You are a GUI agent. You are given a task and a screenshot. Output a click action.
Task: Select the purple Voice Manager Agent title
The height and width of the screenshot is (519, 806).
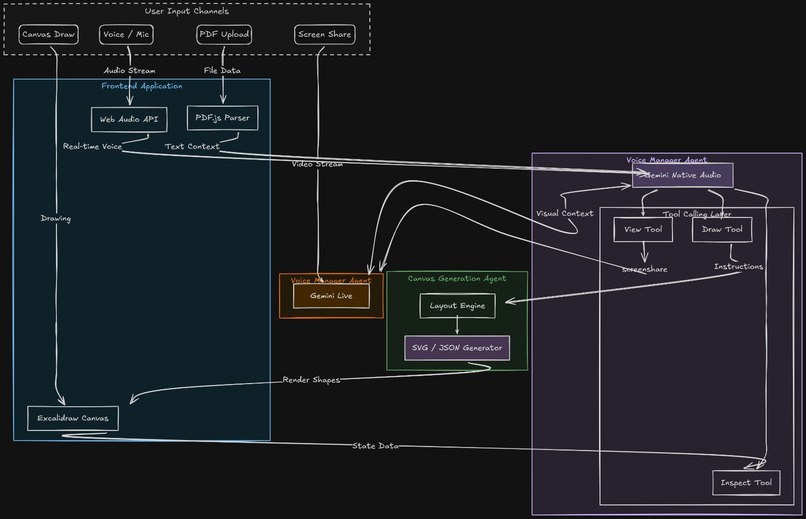[667, 160]
